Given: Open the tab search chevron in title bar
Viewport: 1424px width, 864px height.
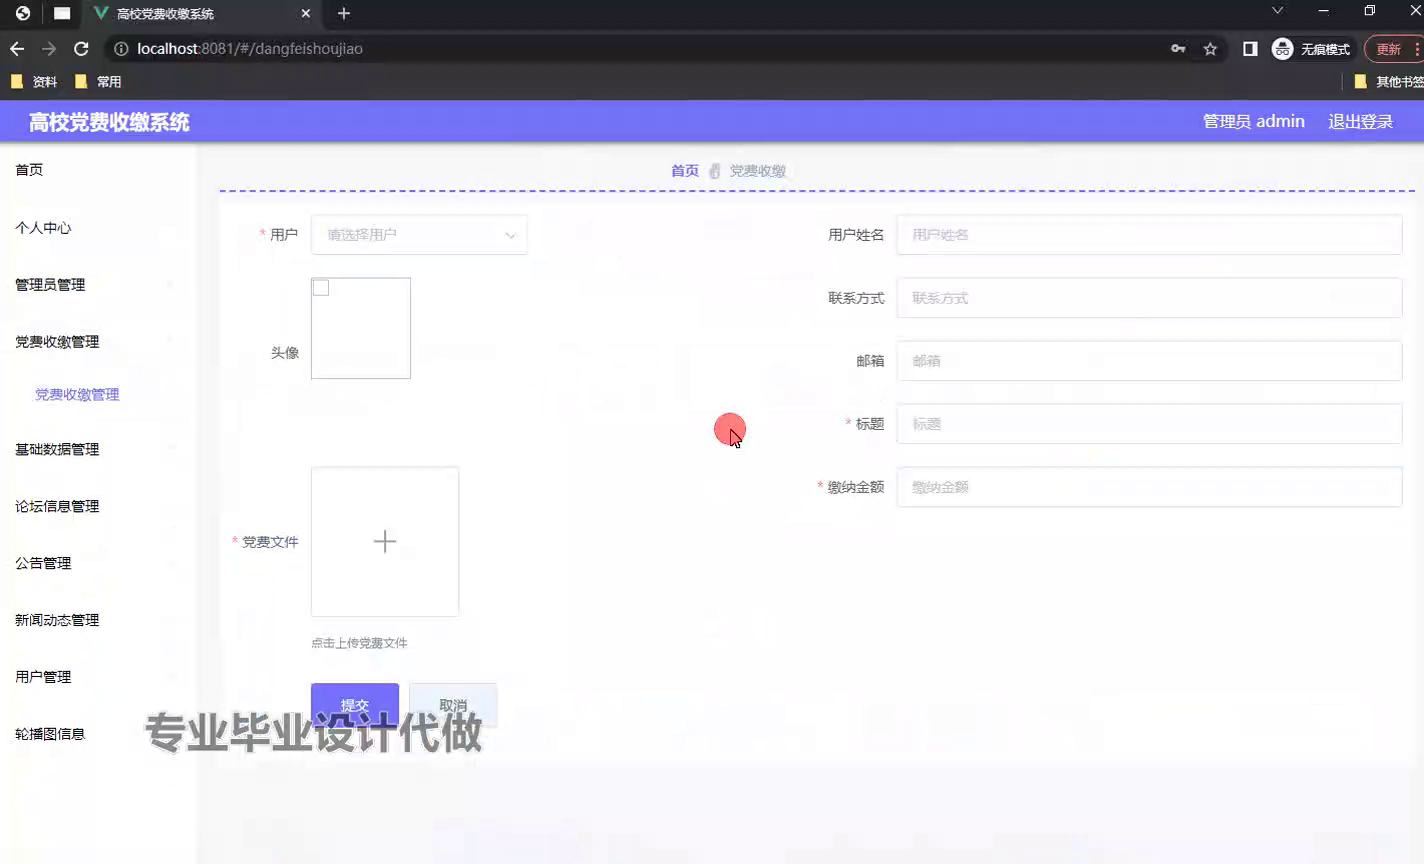Looking at the screenshot, I should (1277, 11).
